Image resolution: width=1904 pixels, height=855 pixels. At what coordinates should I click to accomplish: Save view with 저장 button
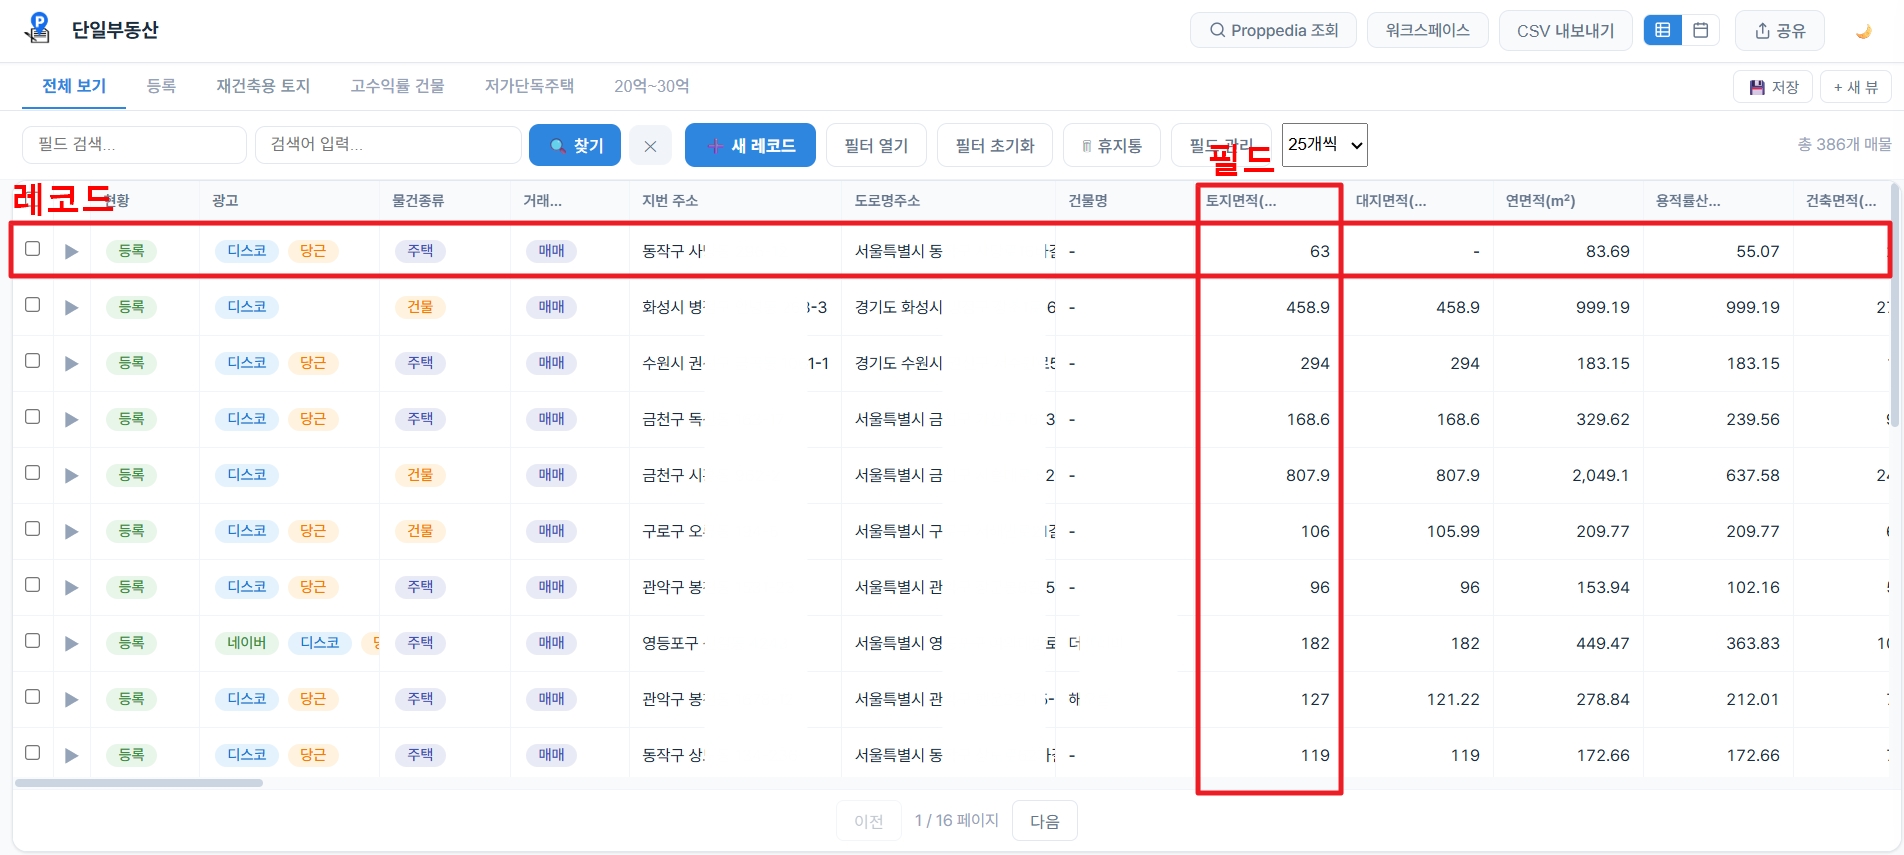pos(1774,87)
